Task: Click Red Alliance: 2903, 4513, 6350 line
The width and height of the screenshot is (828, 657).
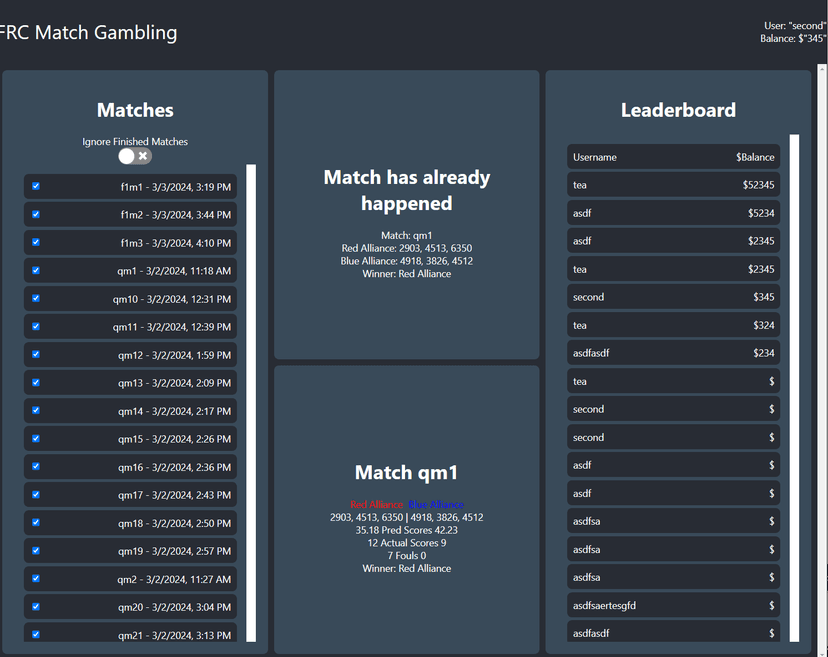Action: (x=407, y=248)
